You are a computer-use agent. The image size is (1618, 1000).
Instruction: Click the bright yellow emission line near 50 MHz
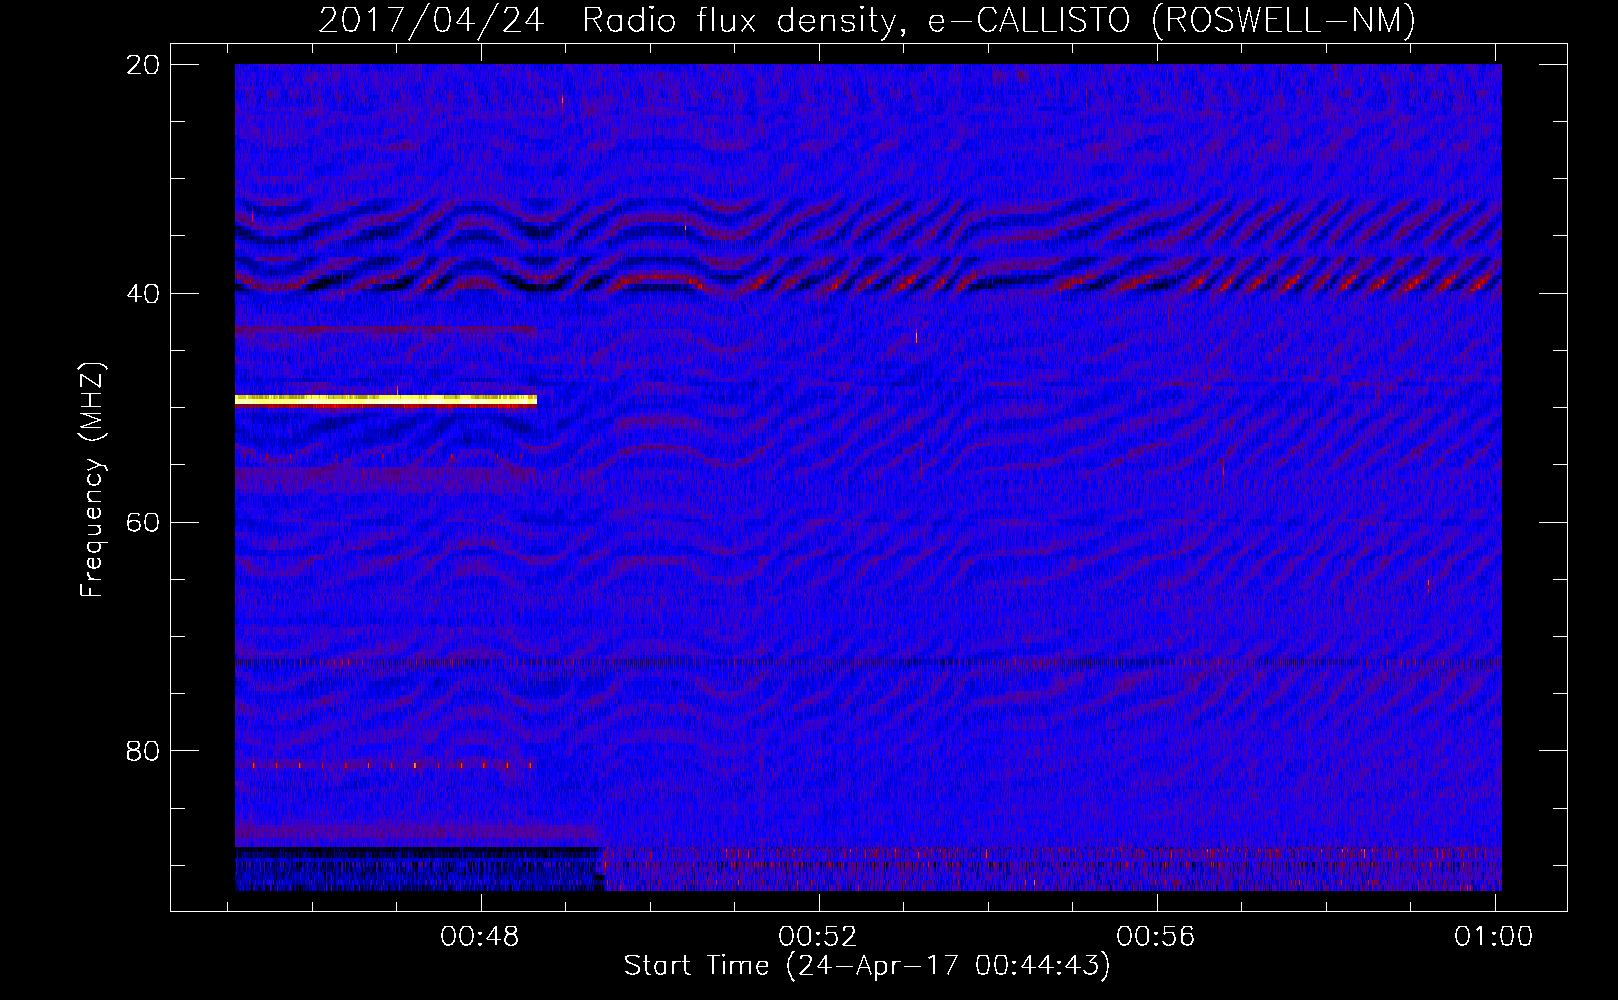tap(386, 400)
